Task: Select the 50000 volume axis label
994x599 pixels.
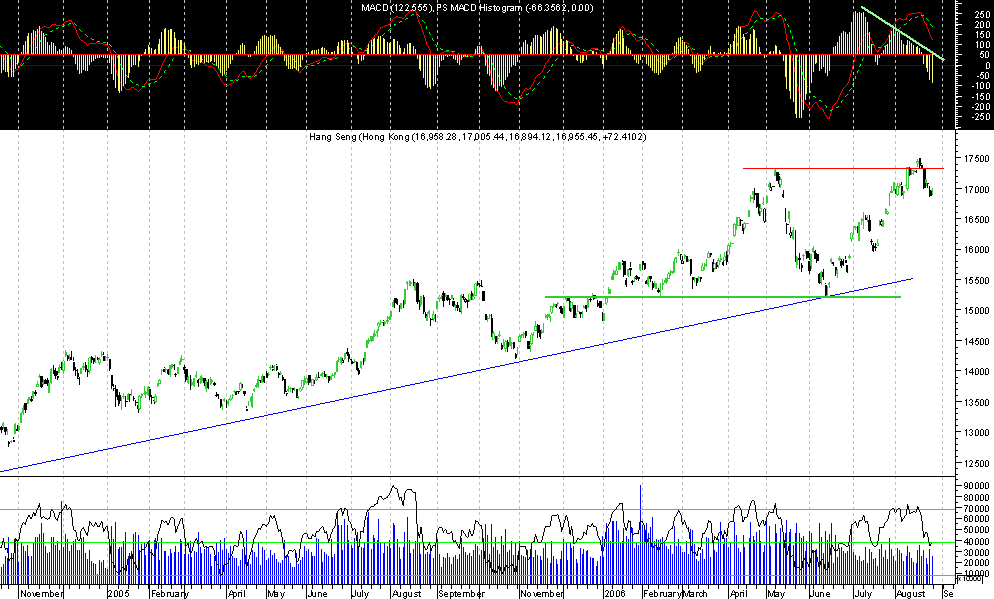Action: [976, 531]
